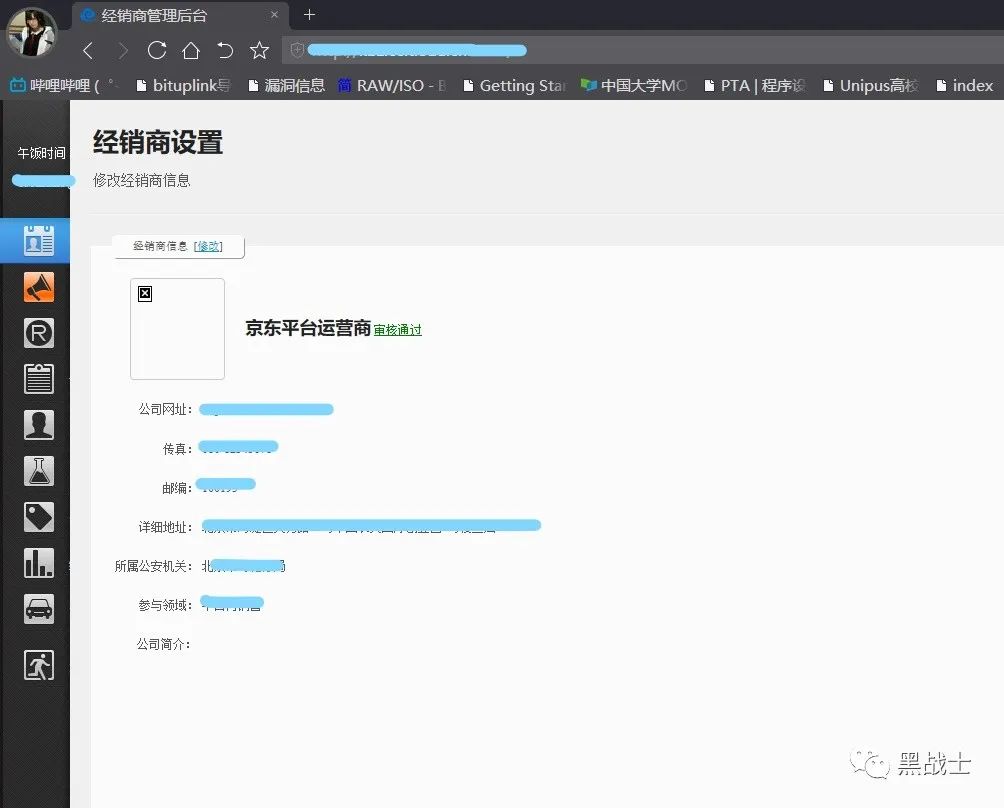Viewport: 1004px width, 808px height.
Task: Click the 修改经销商信息 subtitle
Action: [142, 181]
